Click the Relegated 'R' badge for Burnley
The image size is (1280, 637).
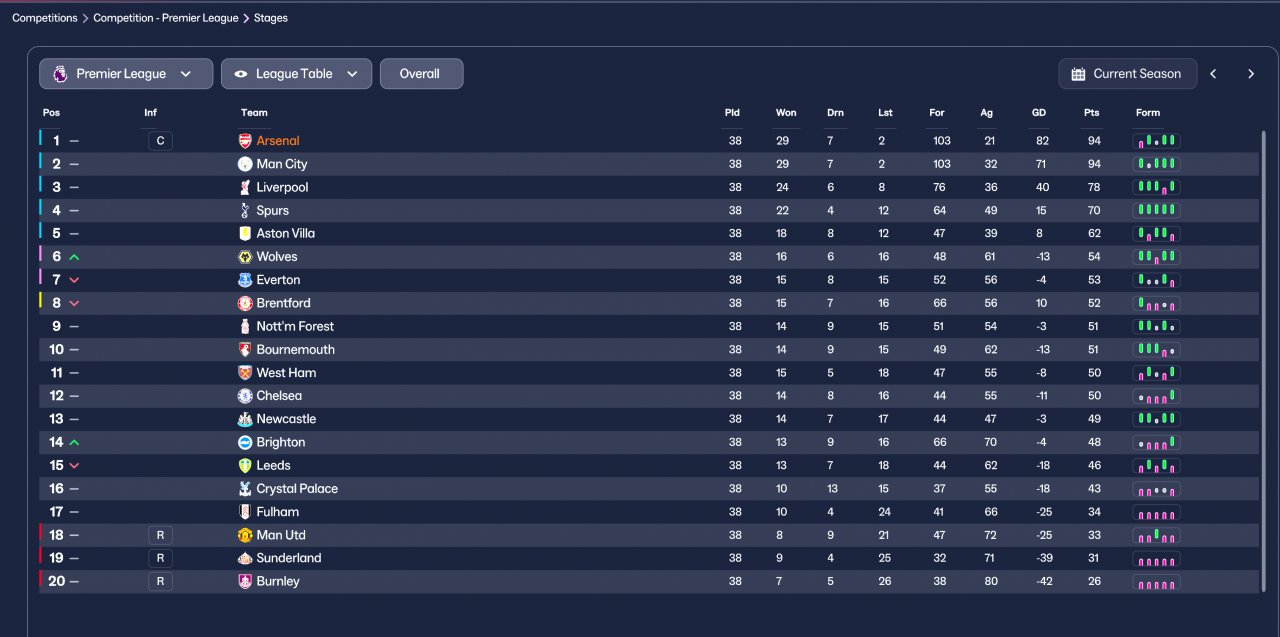(x=160, y=581)
